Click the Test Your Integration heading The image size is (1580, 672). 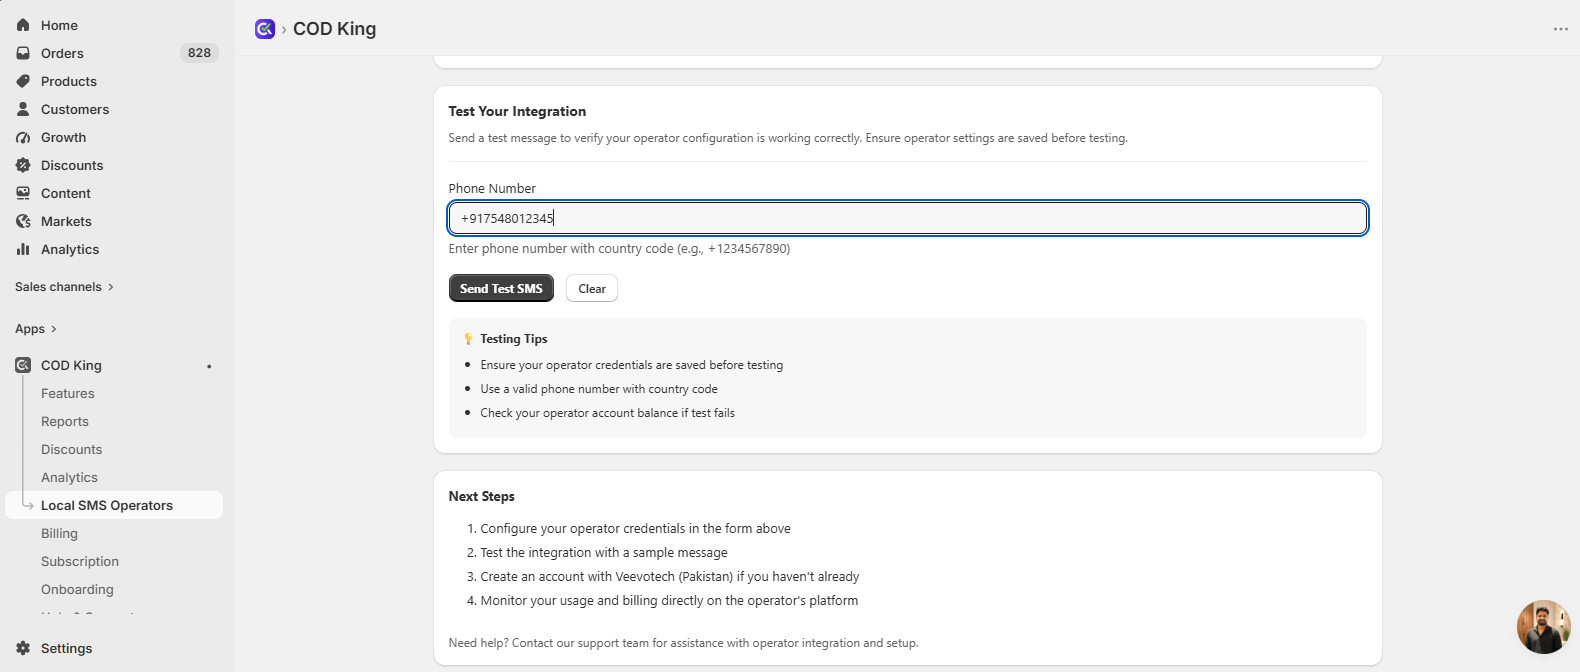[x=517, y=111]
